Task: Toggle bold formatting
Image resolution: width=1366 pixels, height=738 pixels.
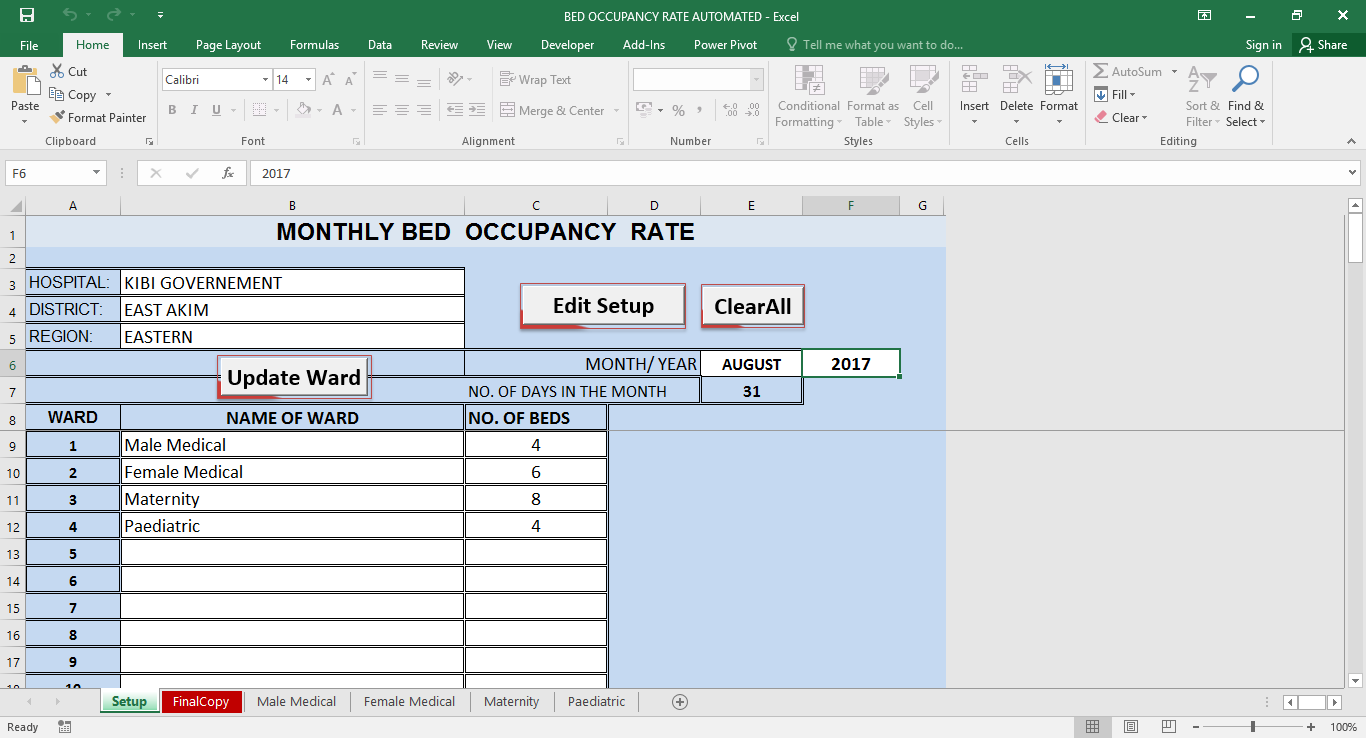Action: click(171, 110)
